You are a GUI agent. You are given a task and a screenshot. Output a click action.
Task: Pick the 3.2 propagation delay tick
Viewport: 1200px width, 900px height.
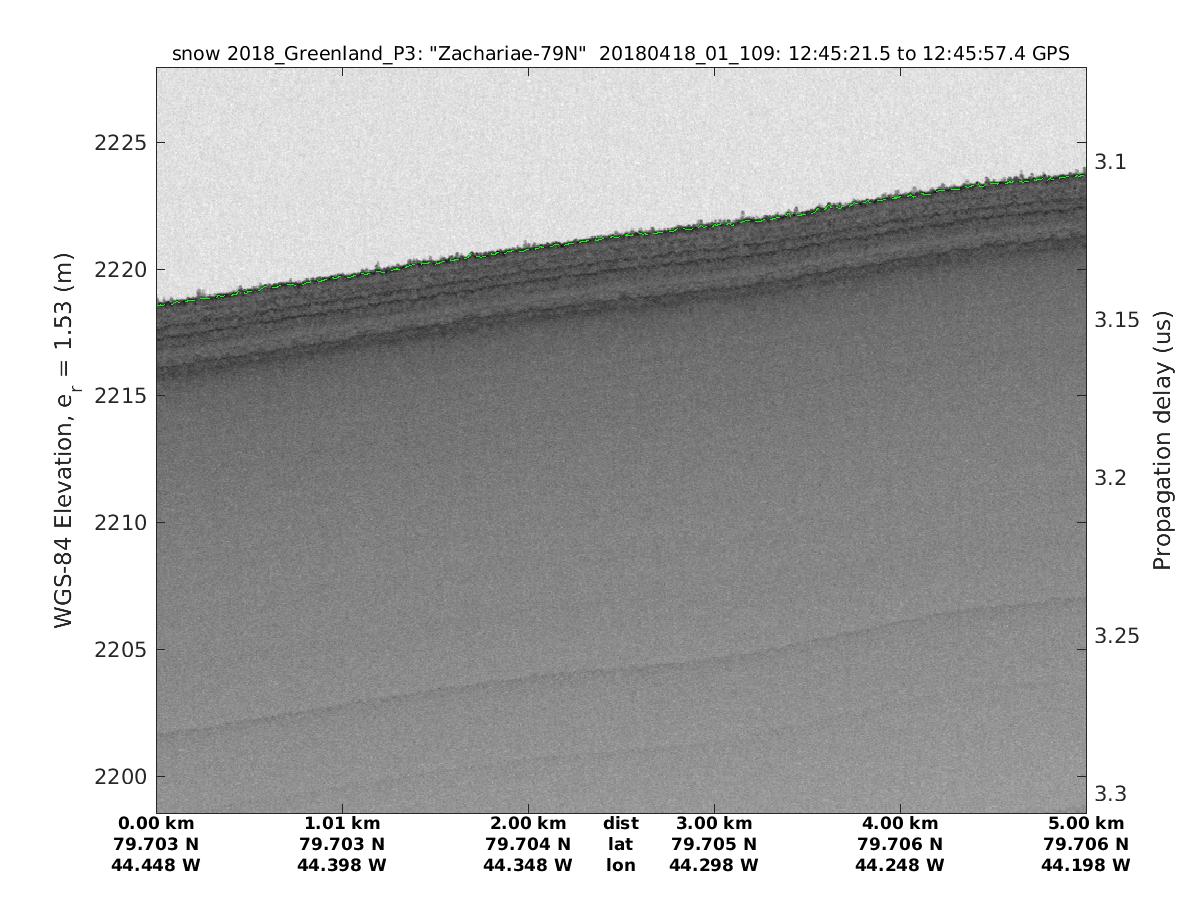(1110, 477)
